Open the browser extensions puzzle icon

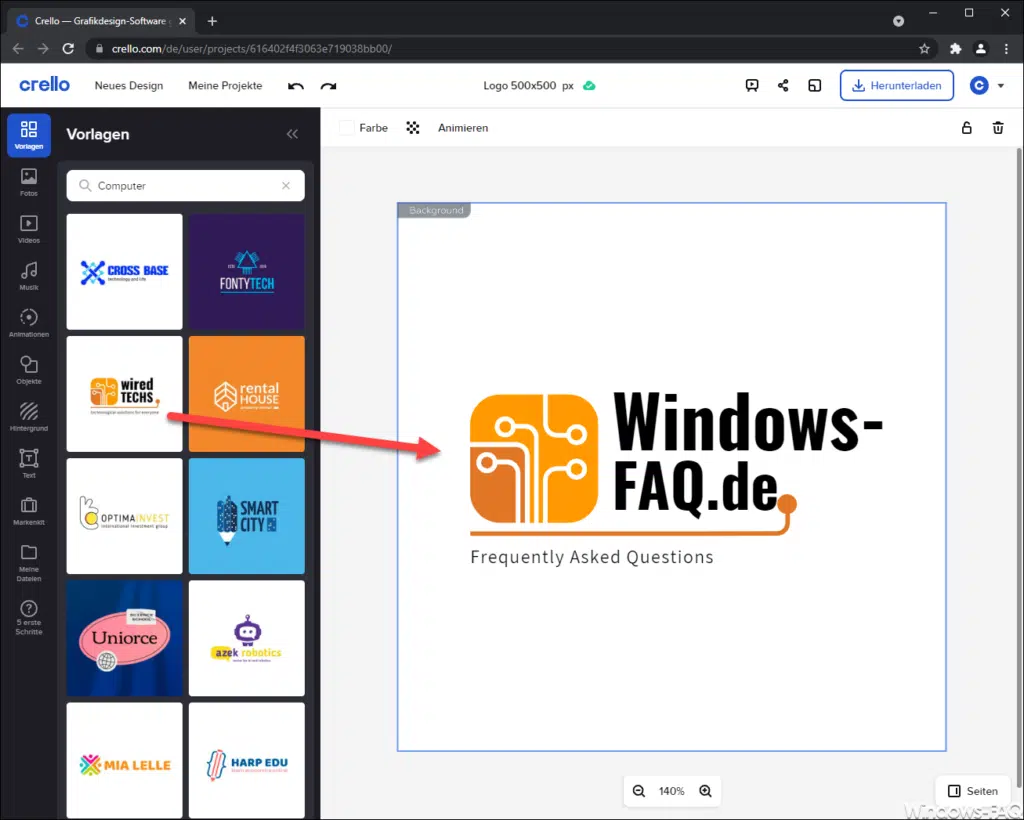pos(955,48)
